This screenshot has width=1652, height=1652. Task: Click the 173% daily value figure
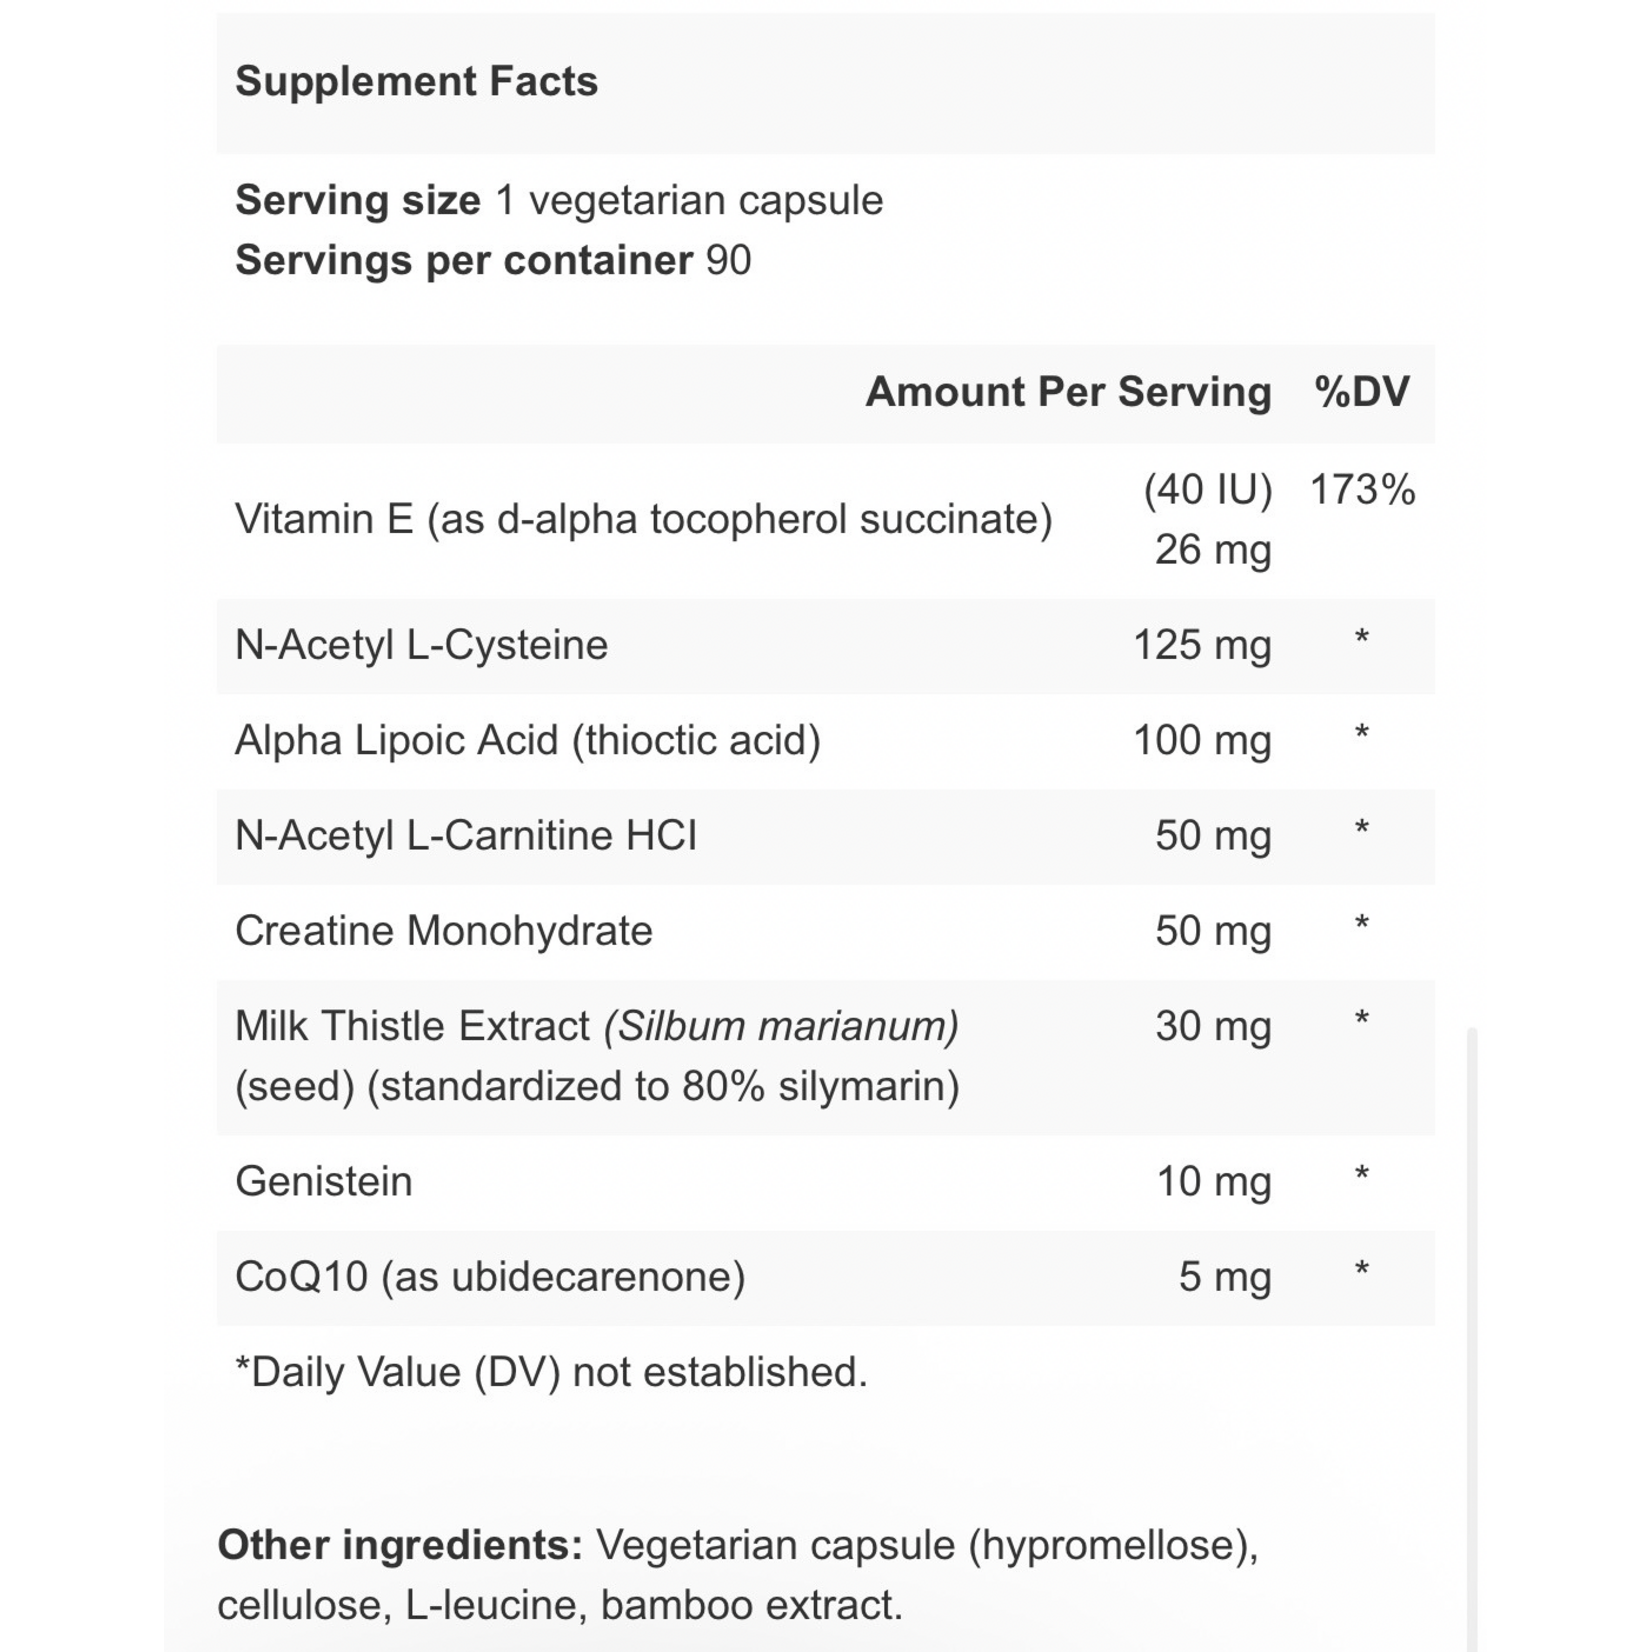pos(1362,490)
